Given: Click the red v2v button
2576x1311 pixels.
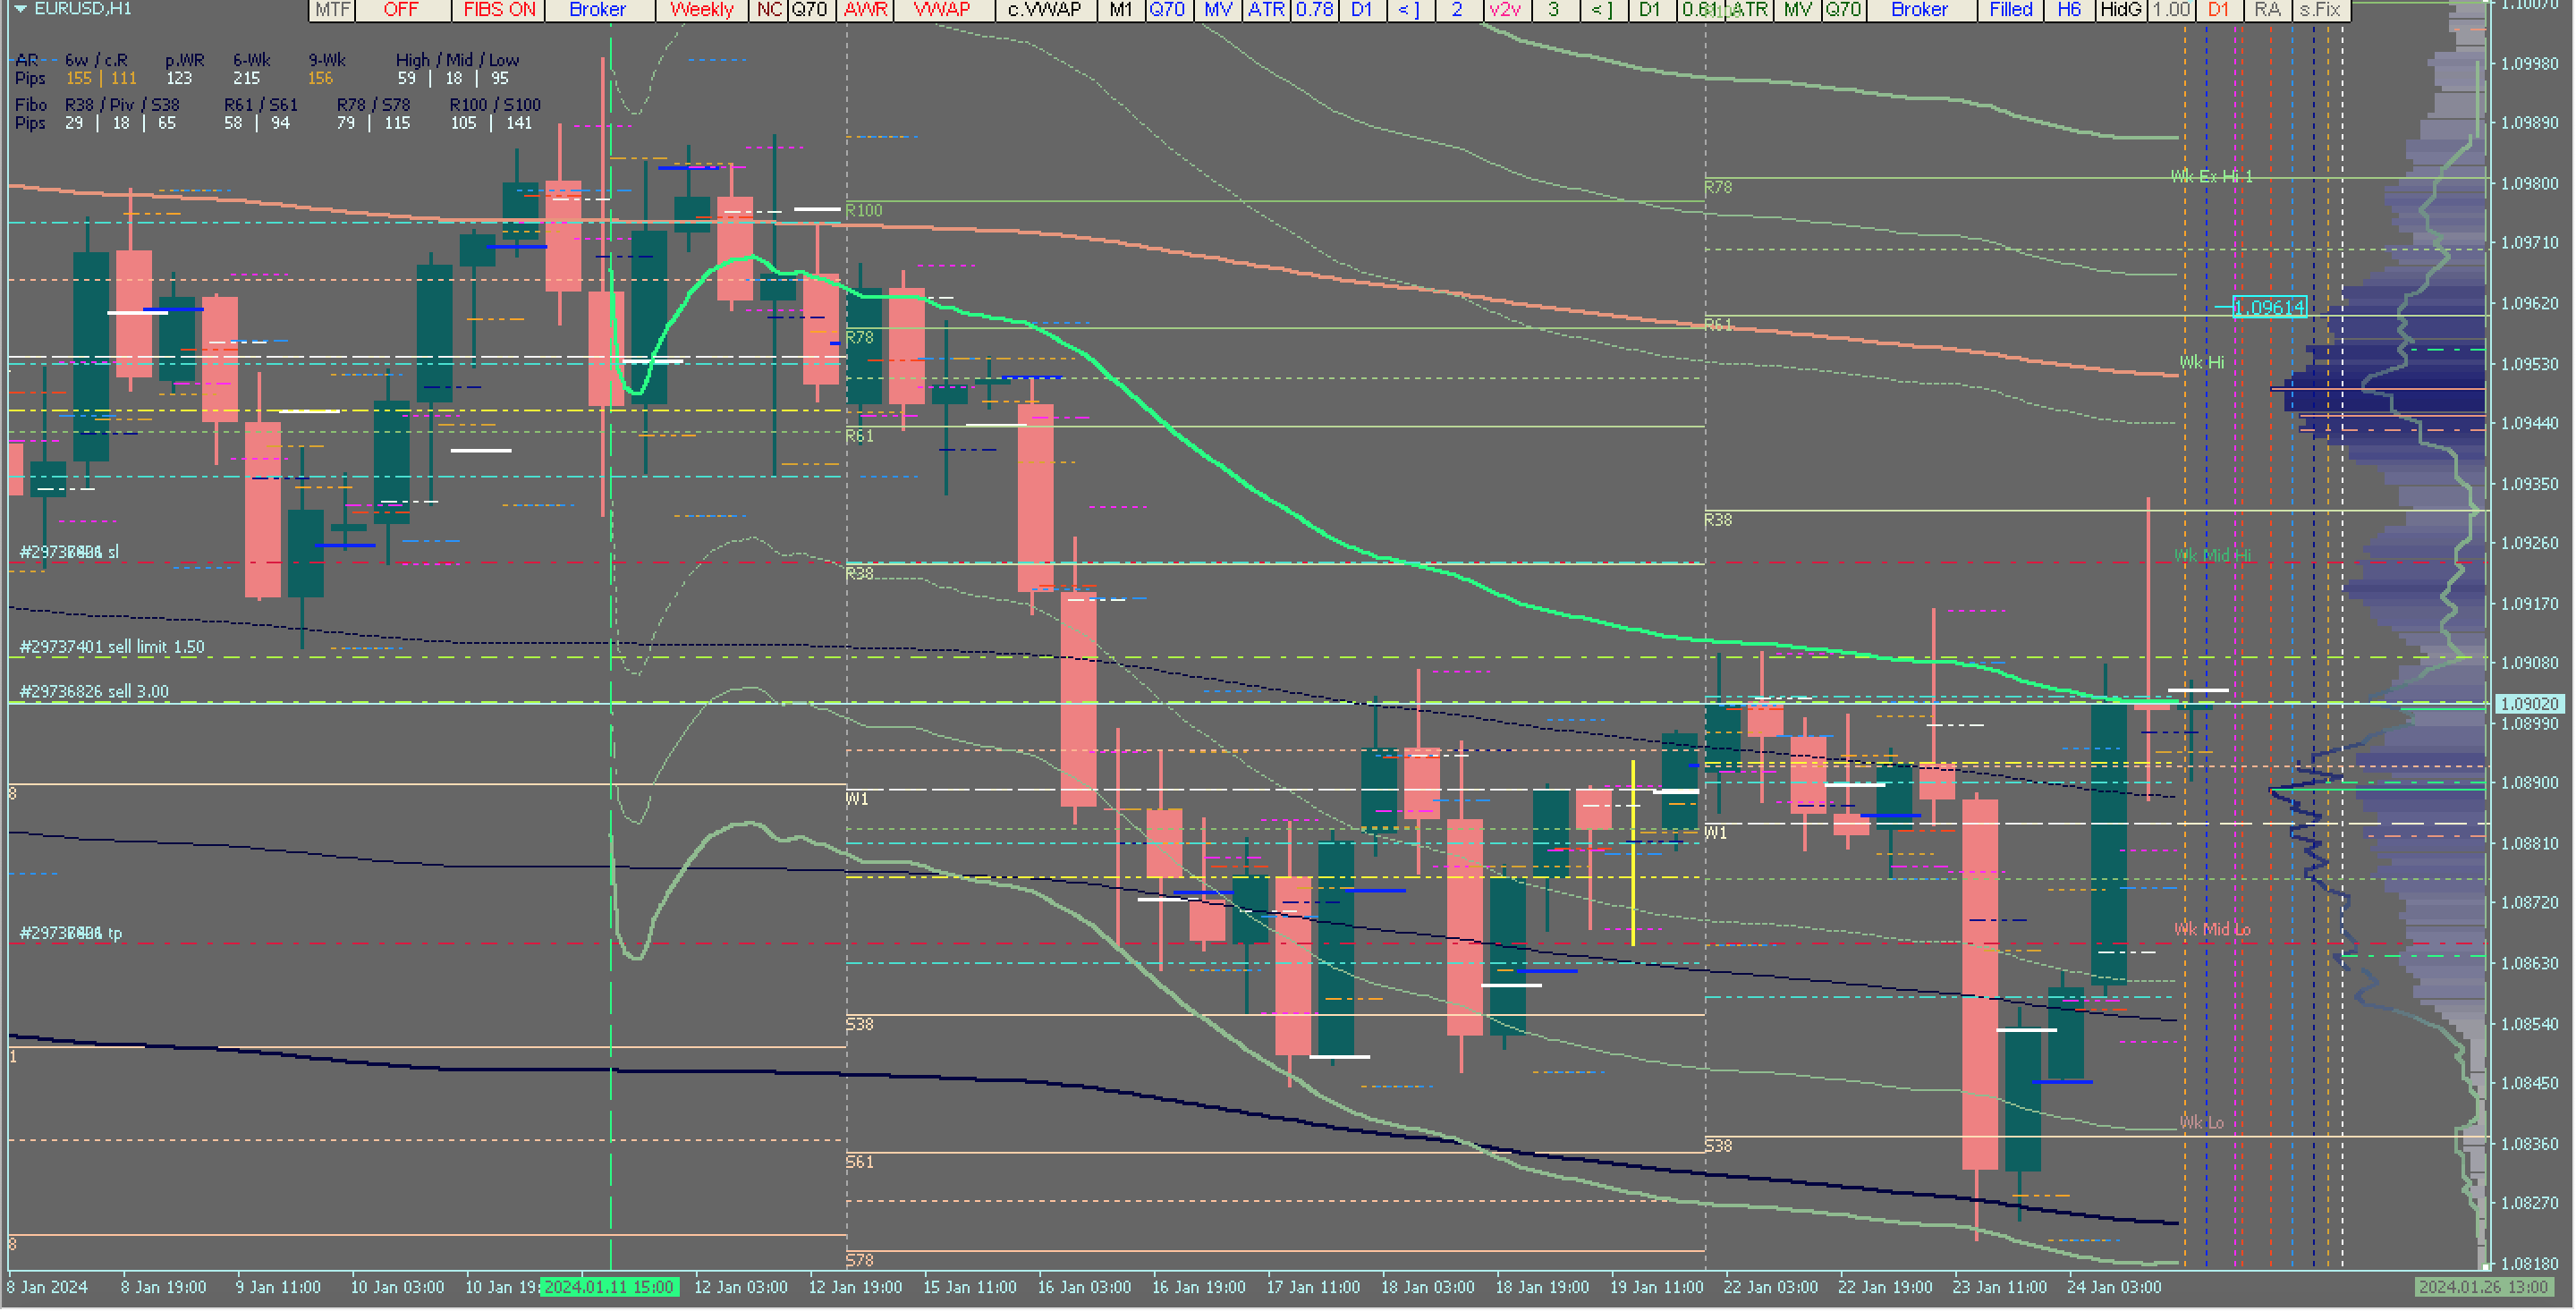Looking at the screenshot, I should tap(1504, 10).
